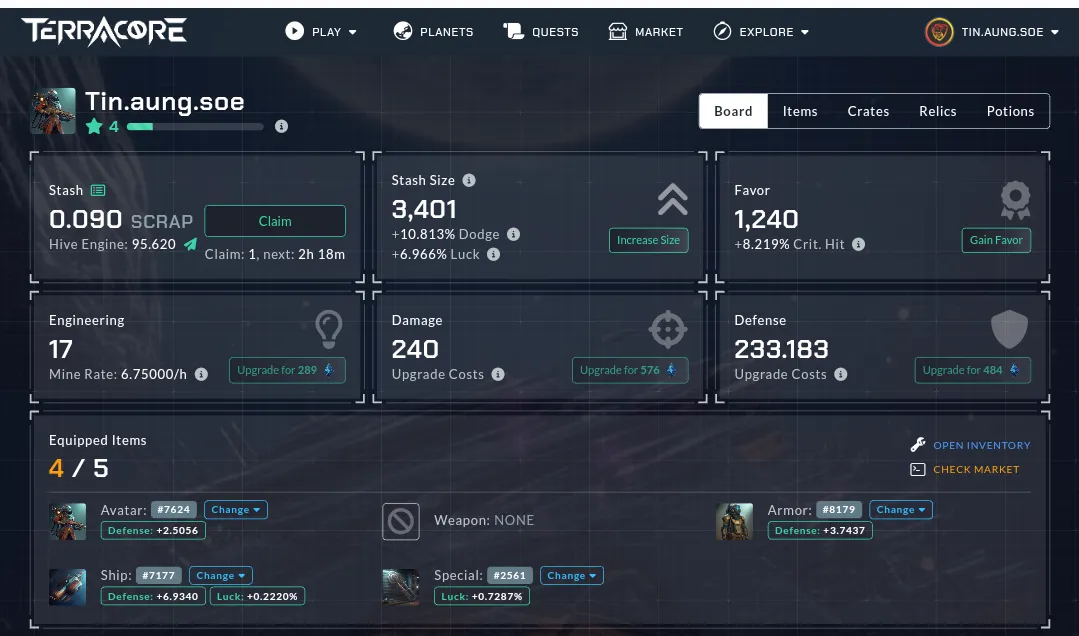Image resolution: width=1079 pixels, height=636 pixels.
Task: Click the Armor item thumbnail
Action: 734,521
